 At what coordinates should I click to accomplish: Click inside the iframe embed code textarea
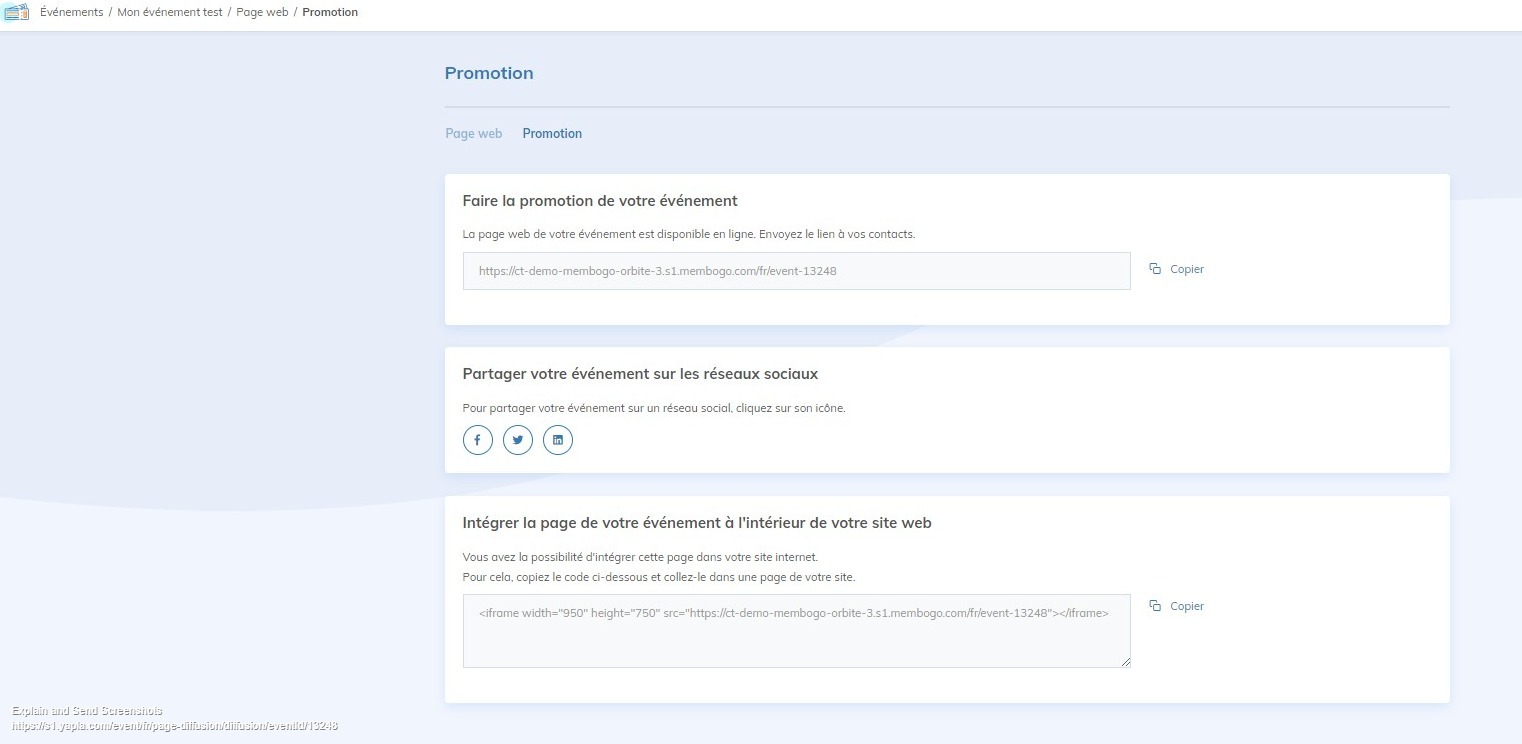[796, 640]
